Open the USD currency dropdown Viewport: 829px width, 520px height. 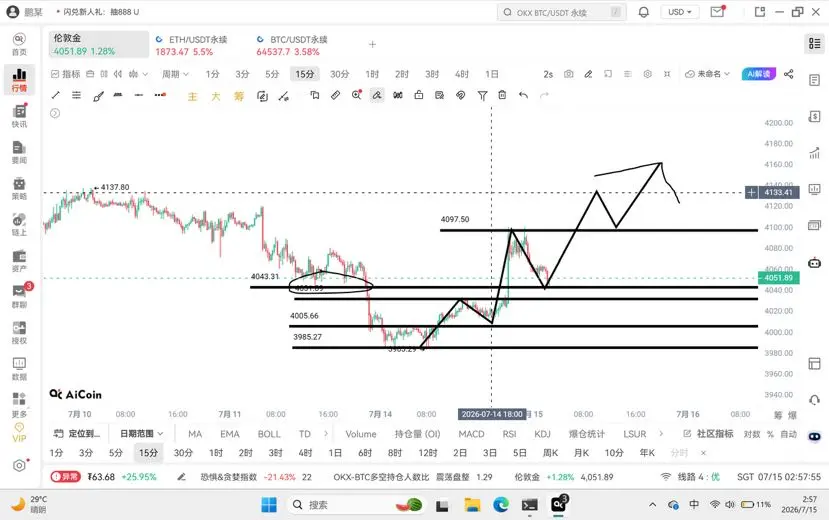(x=680, y=12)
